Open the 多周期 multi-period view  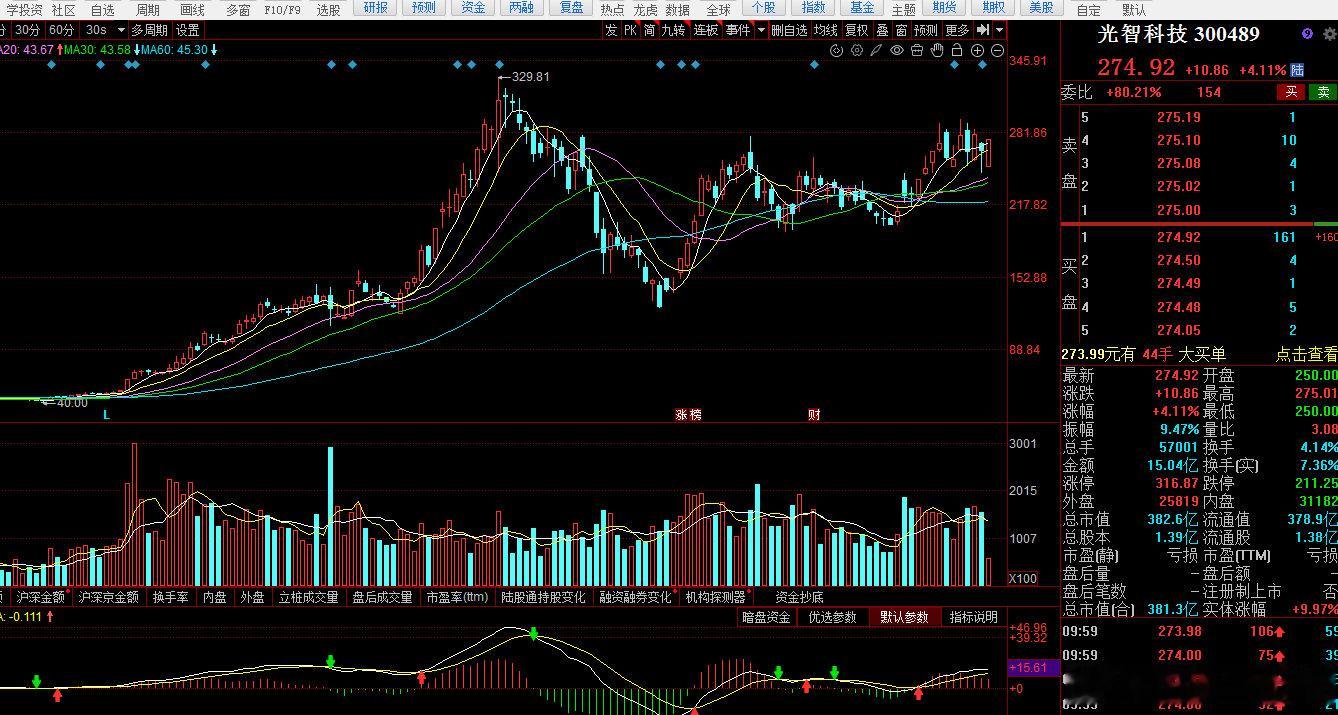point(149,30)
